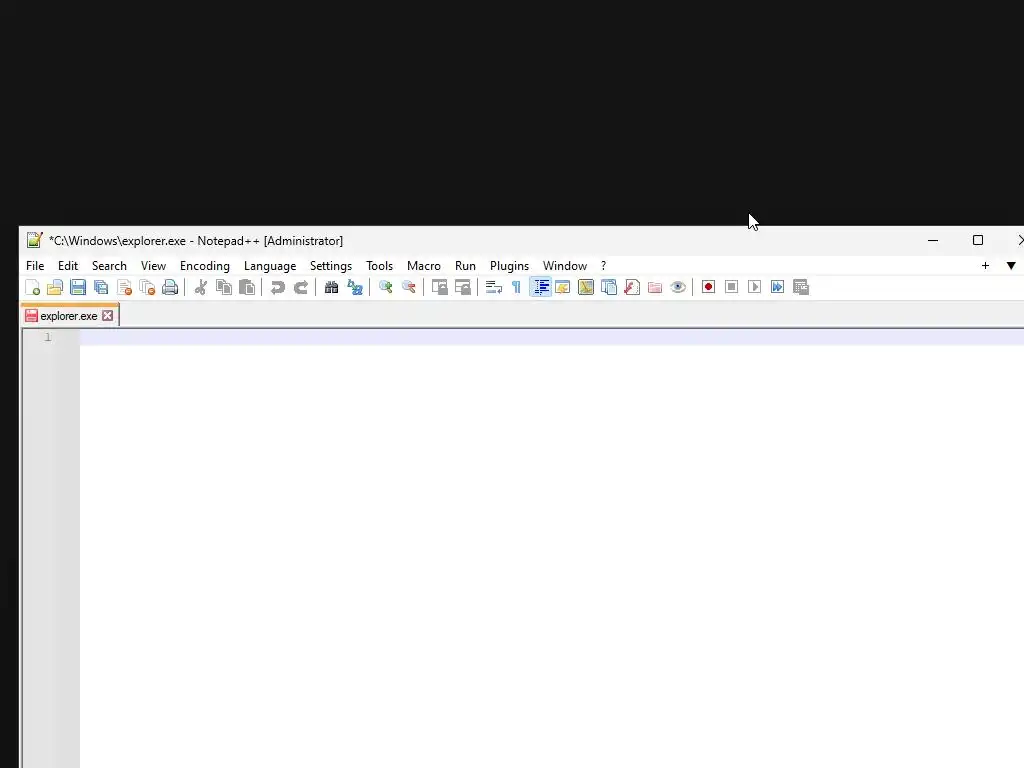Open Find using the binoculars icon
This screenshot has height=768, width=1024.
[x=332, y=287]
